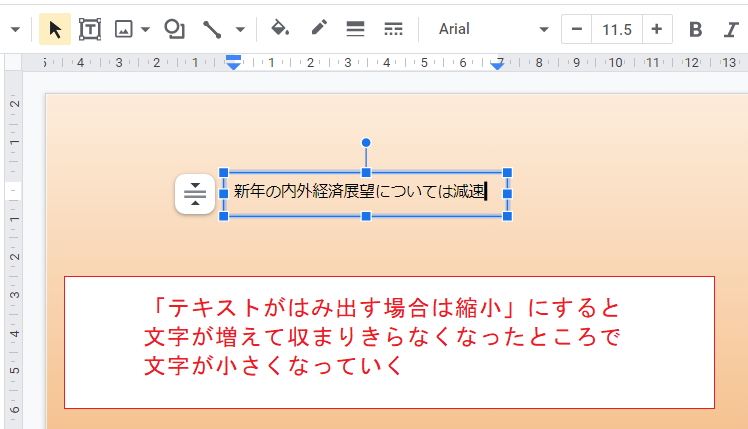
Task: Open the fill color paint bucket
Action: (x=280, y=29)
